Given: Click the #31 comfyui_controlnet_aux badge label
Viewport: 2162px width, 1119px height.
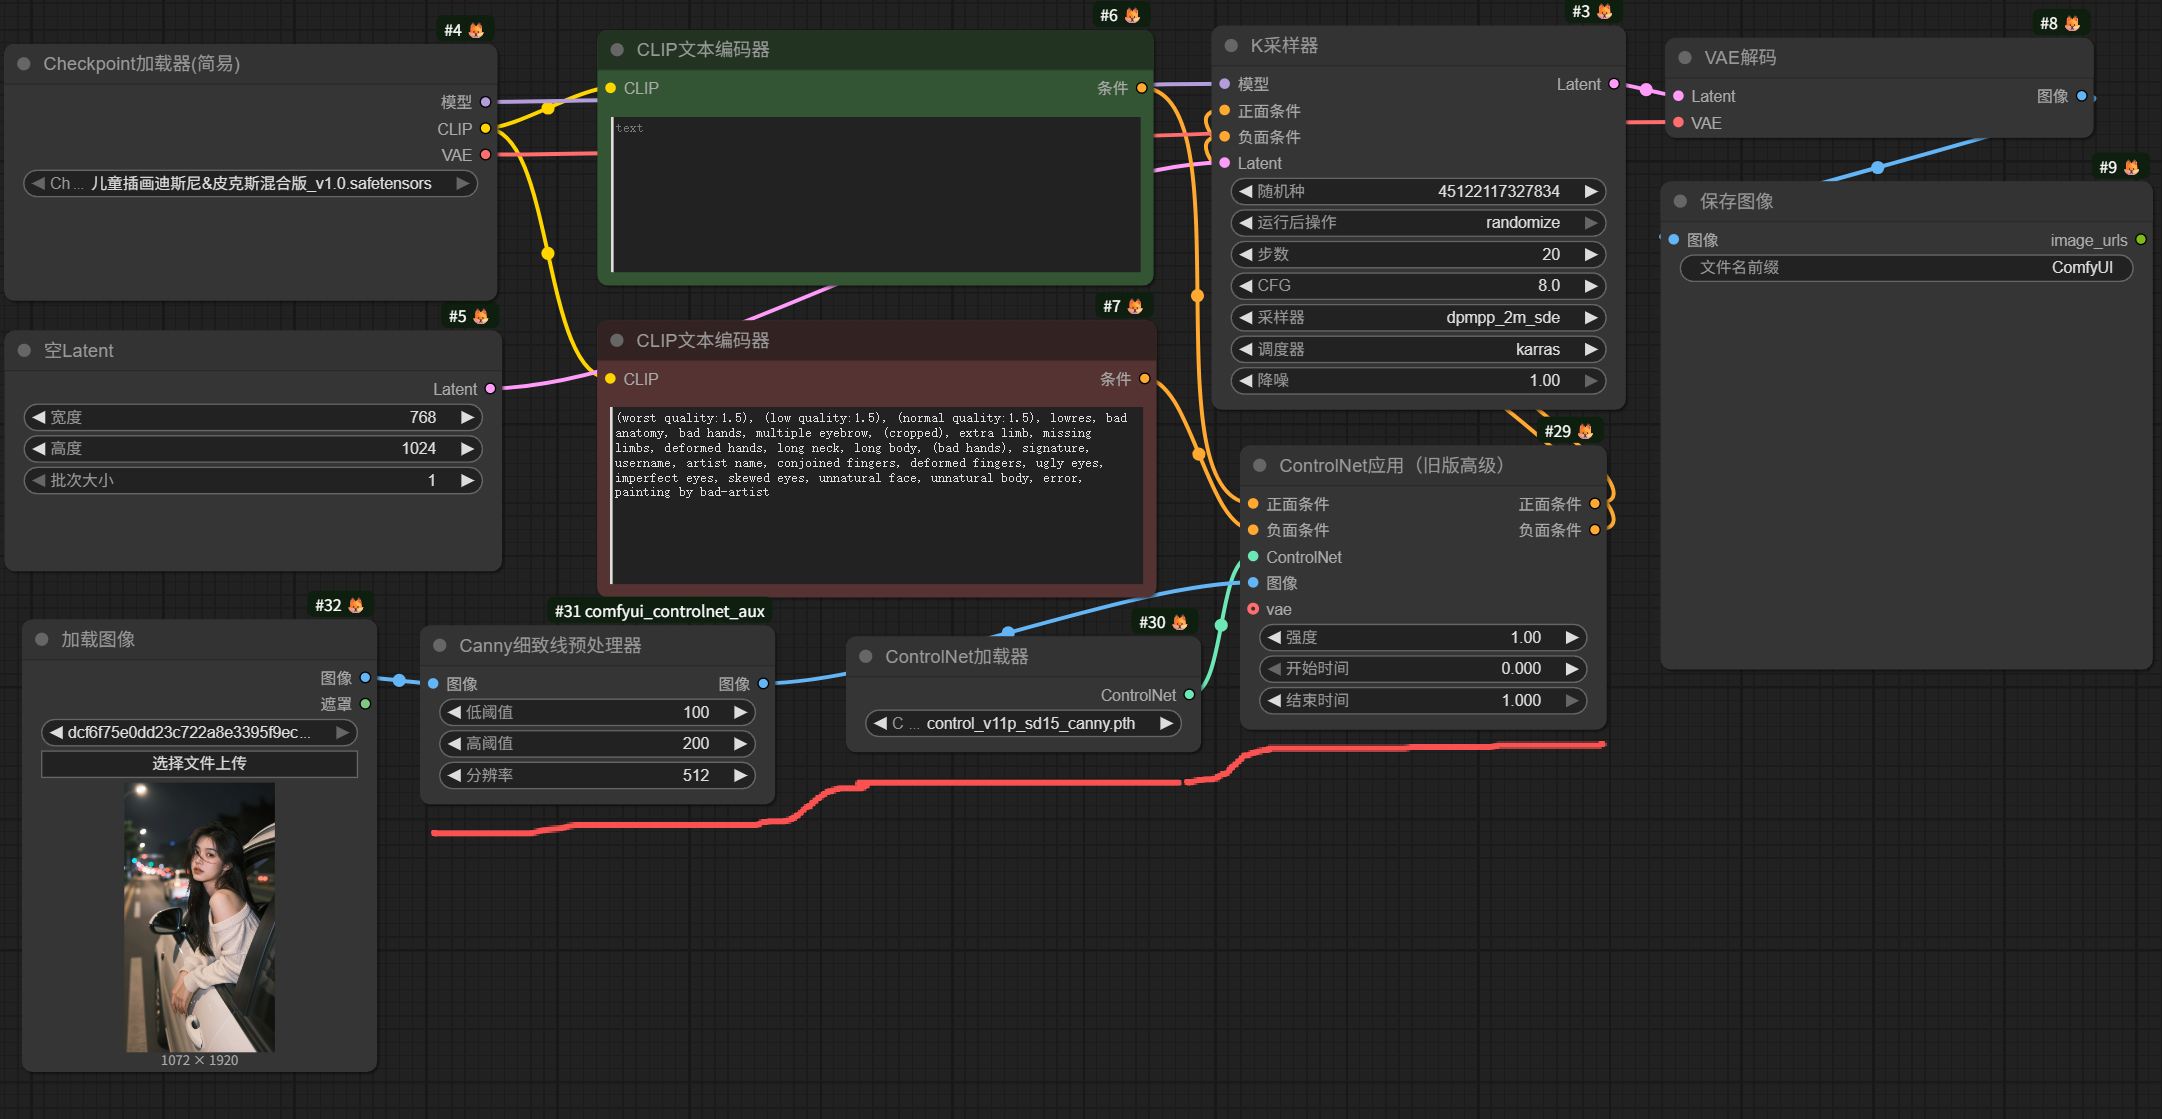Looking at the screenshot, I should [x=659, y=611].
